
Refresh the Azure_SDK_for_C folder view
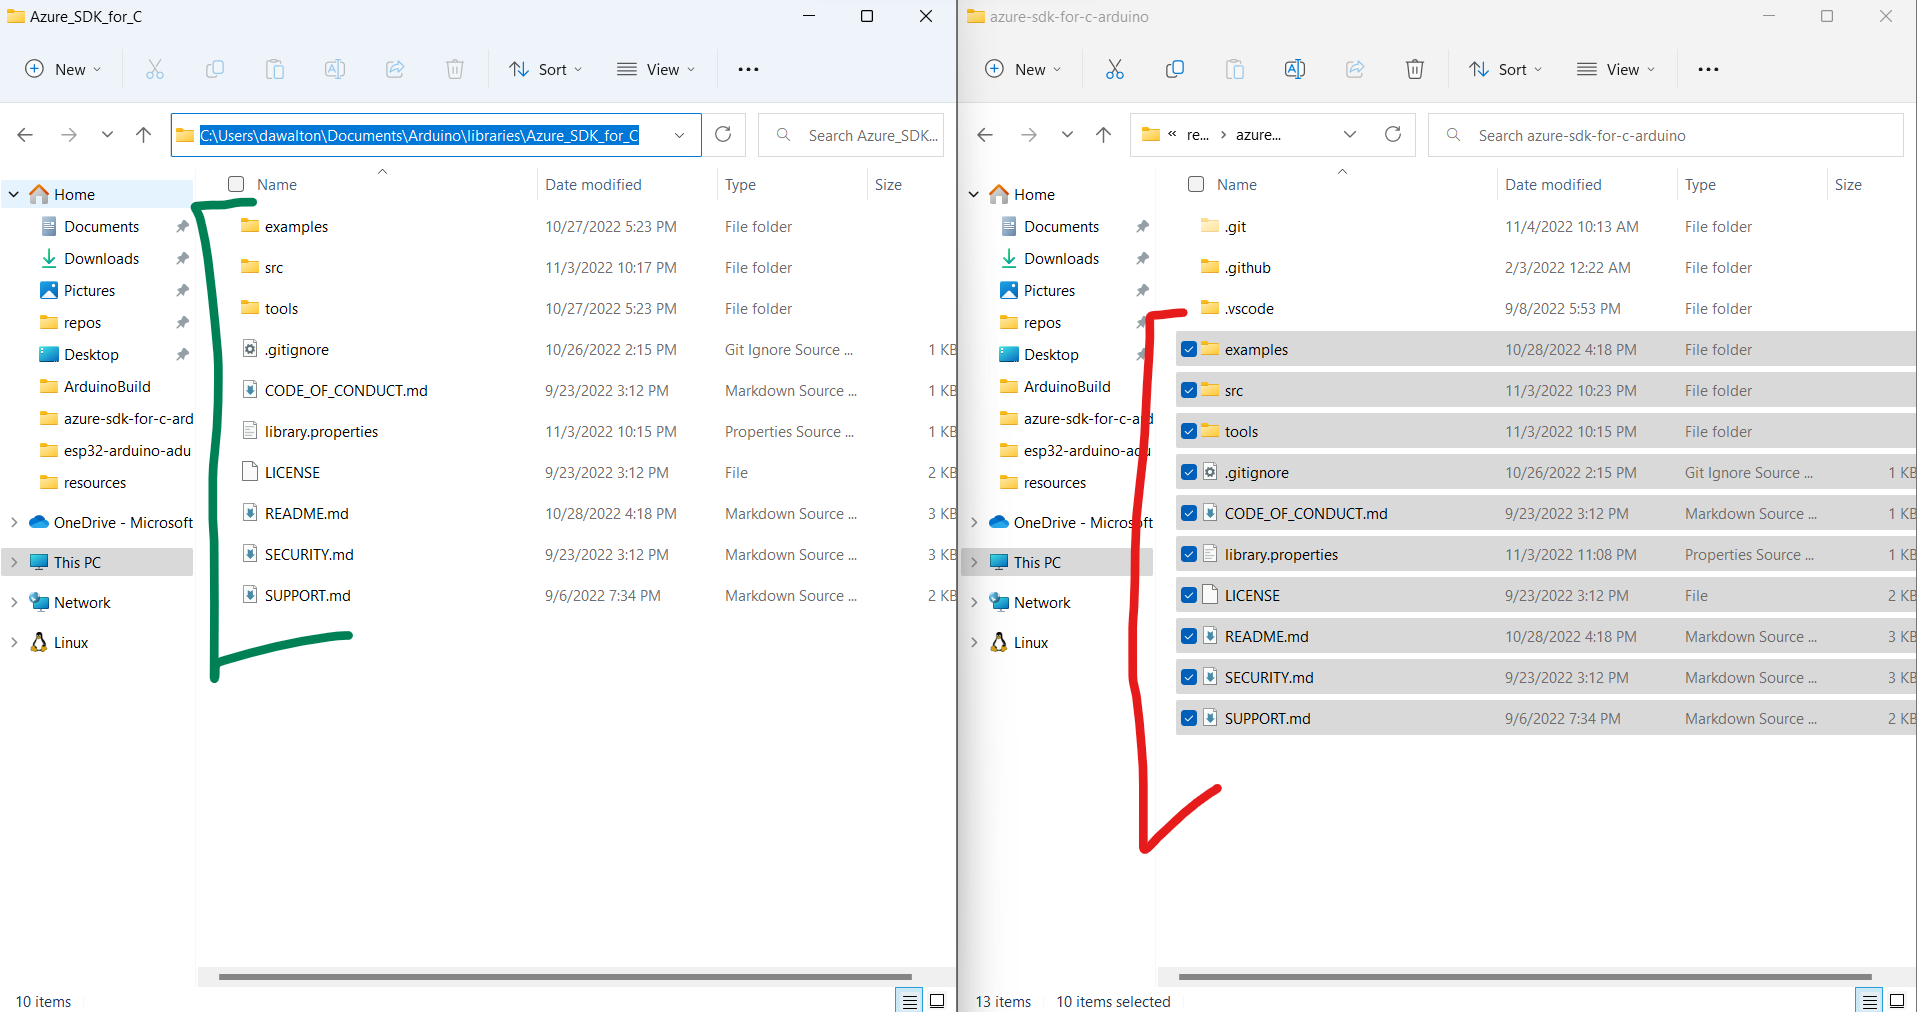[723, 134]
